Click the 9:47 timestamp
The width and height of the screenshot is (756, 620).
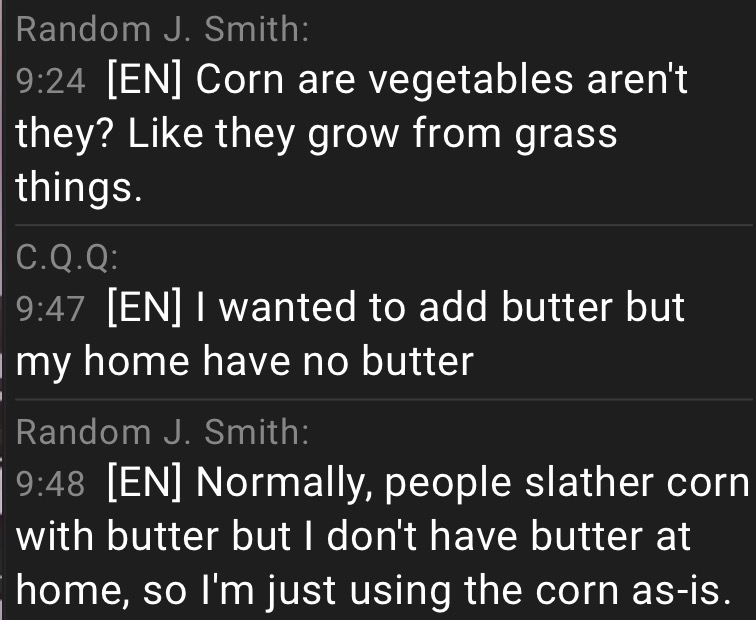51,309
